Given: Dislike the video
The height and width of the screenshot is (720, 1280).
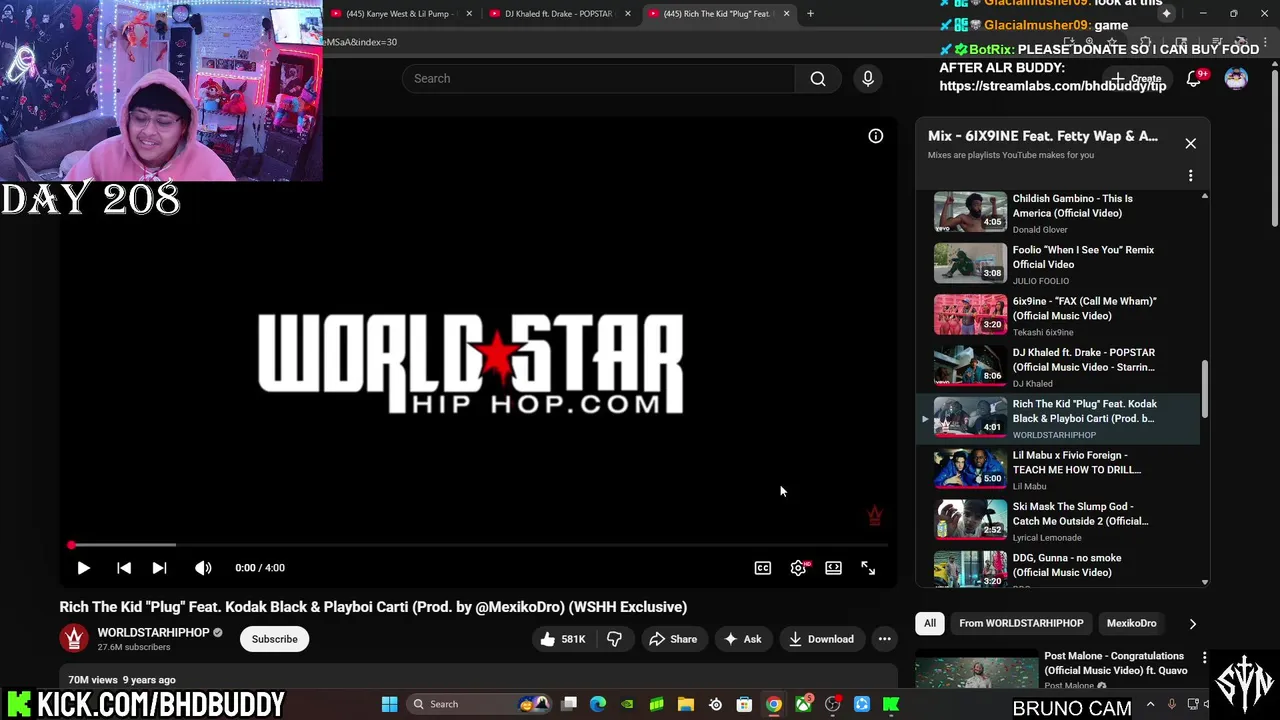Looking at the screenshot, I should click(615, 639).
